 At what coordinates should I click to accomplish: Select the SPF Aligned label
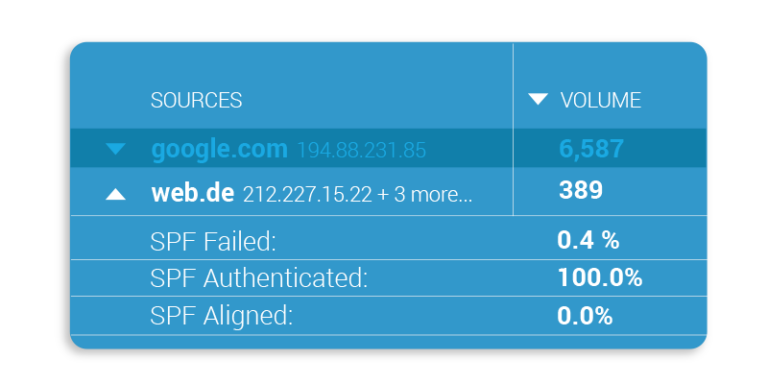pyautogui.click(x=221, y=316)
